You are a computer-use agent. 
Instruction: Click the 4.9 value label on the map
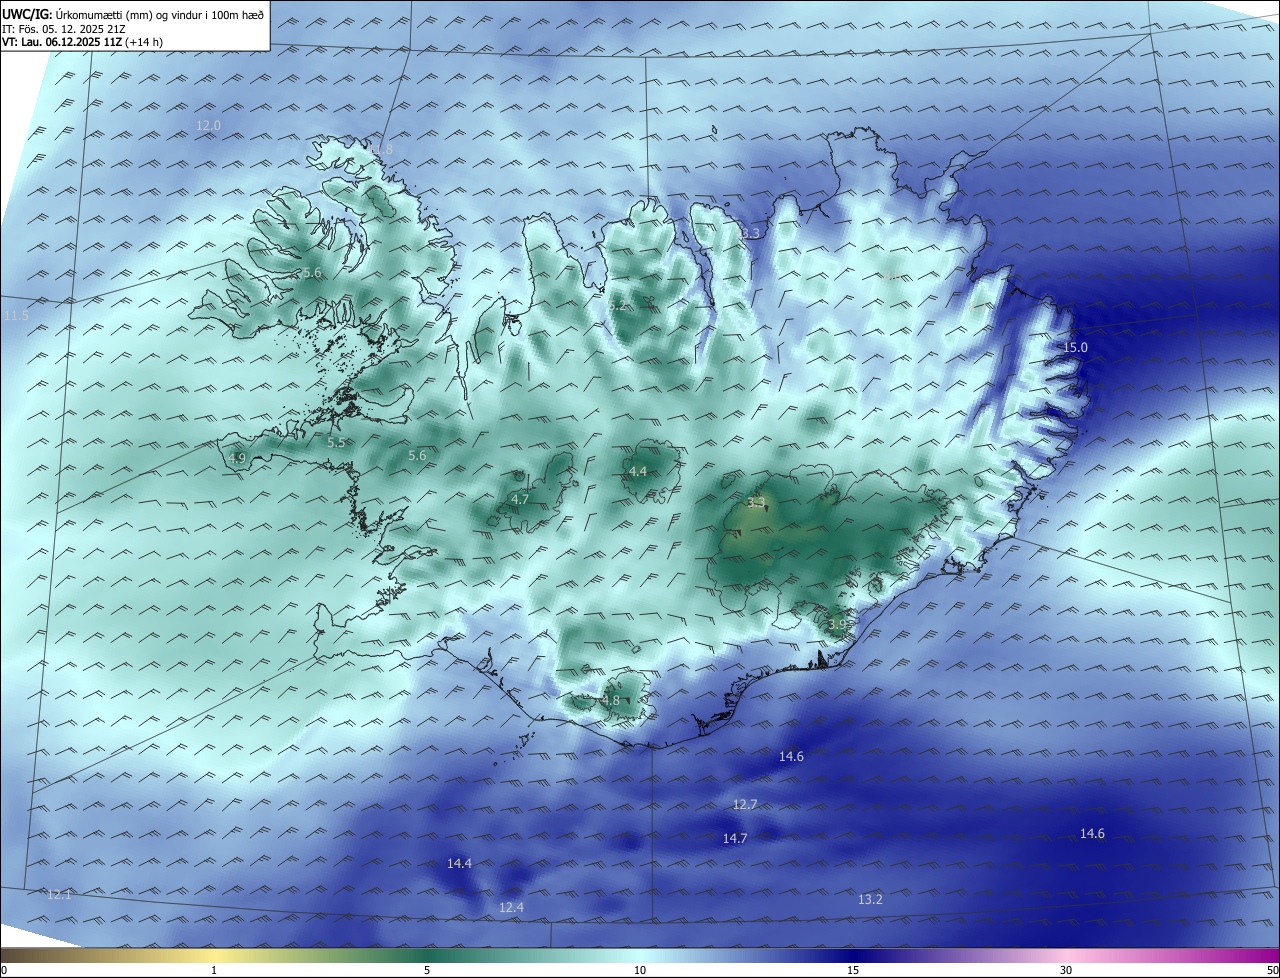coord(237,458)
